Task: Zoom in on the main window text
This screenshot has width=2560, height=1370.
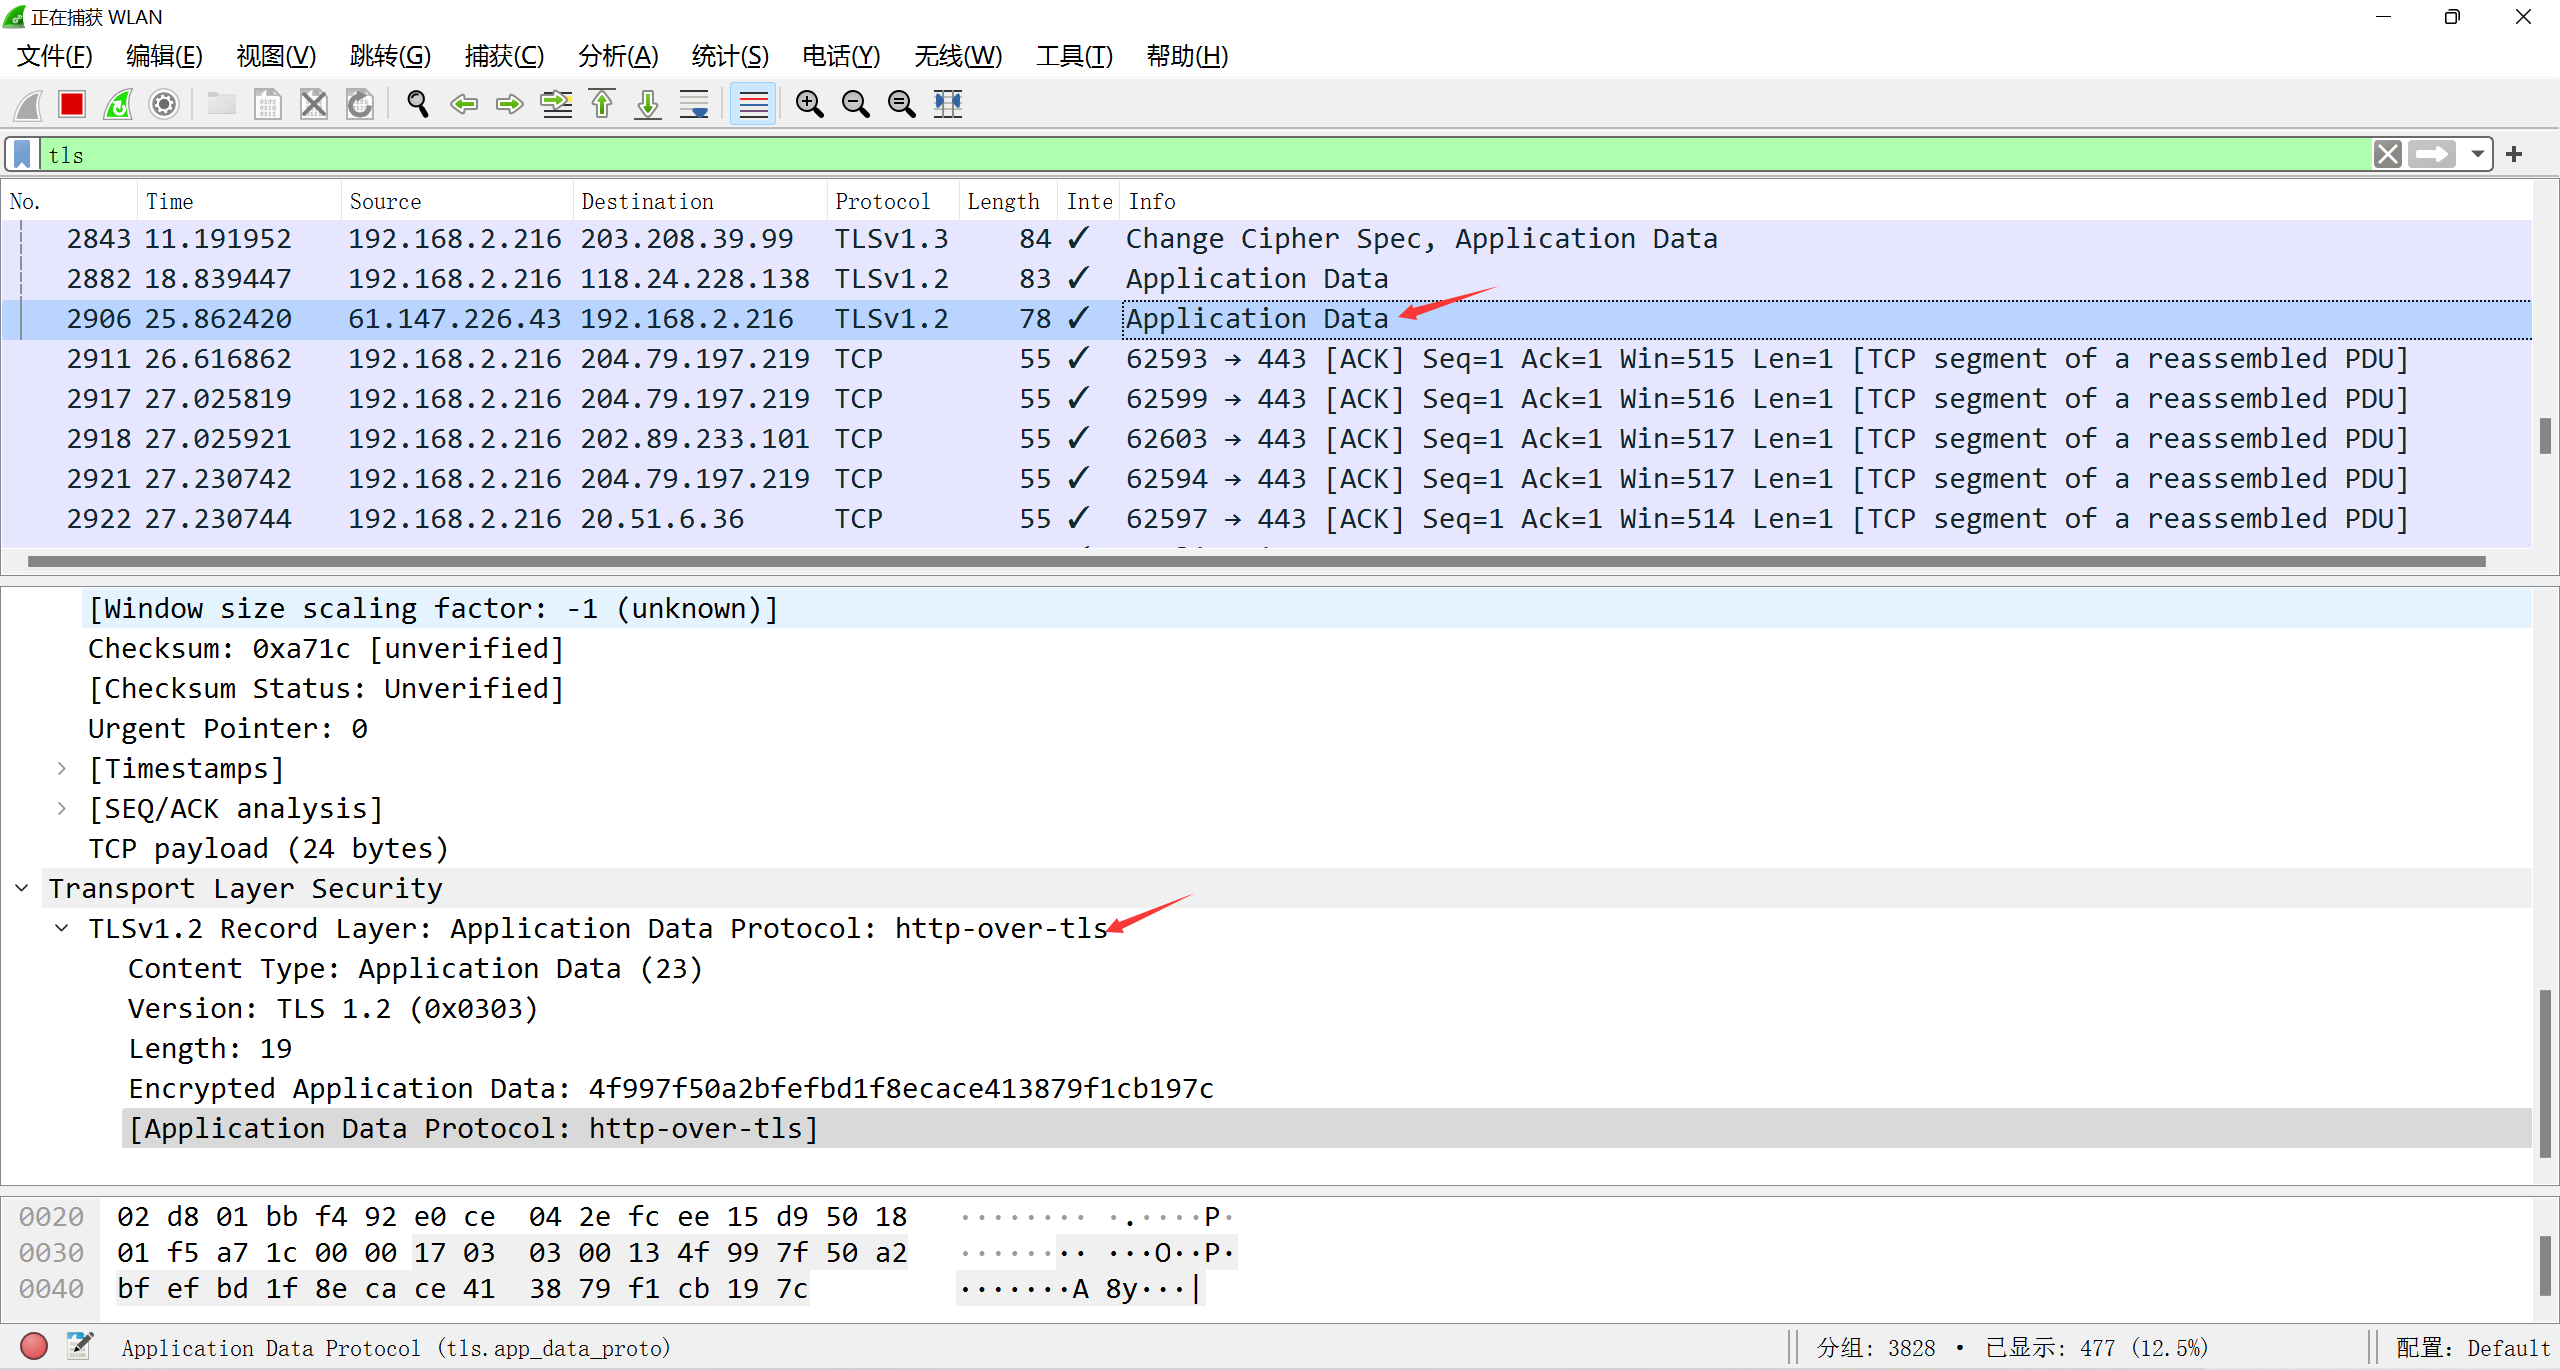Action: tap(810, 104)
